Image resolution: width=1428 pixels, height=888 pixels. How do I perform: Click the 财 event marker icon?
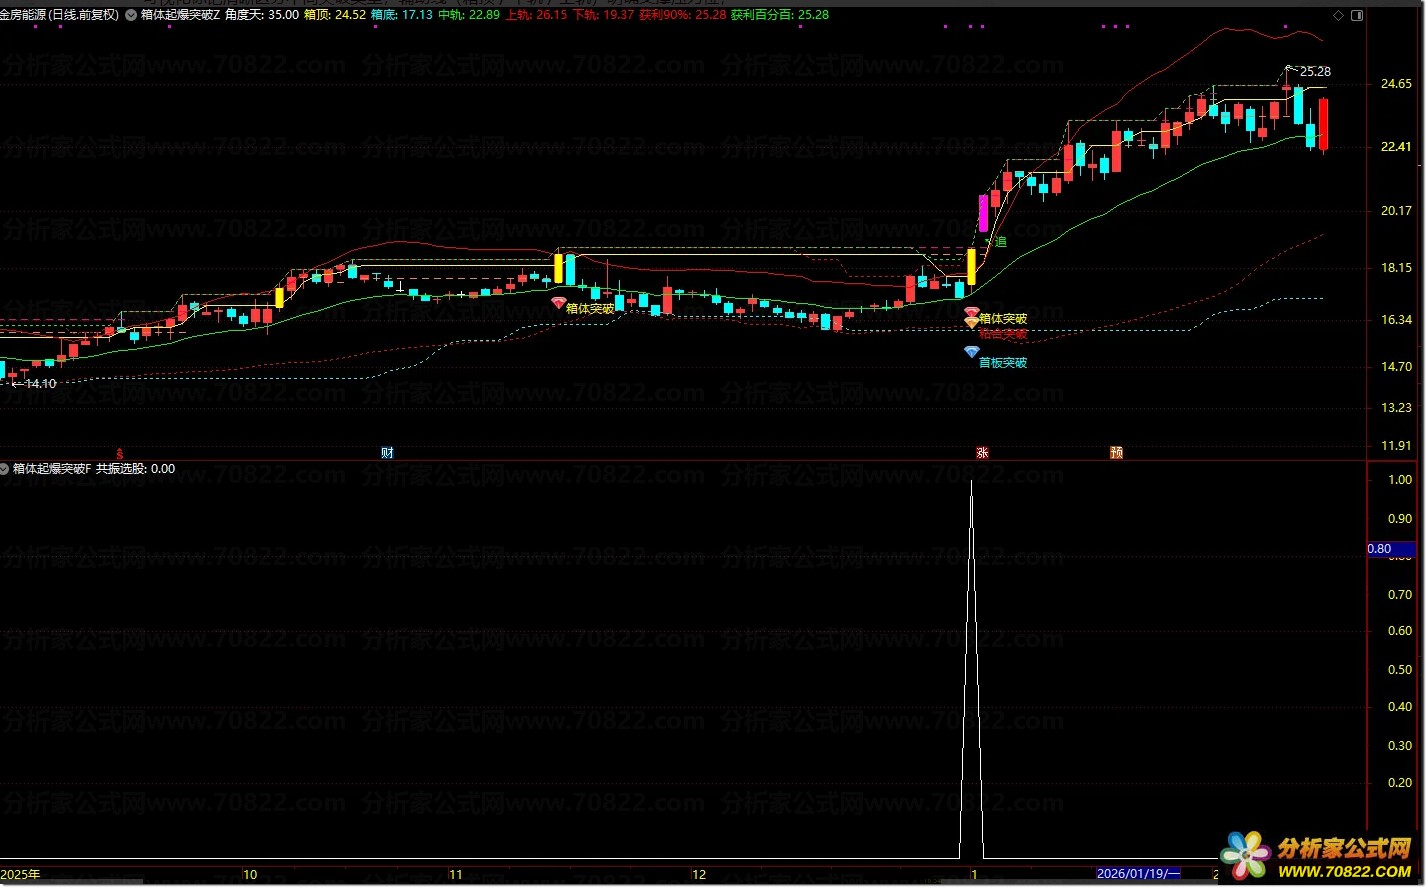pyautogui.click(x=387, y=453)
